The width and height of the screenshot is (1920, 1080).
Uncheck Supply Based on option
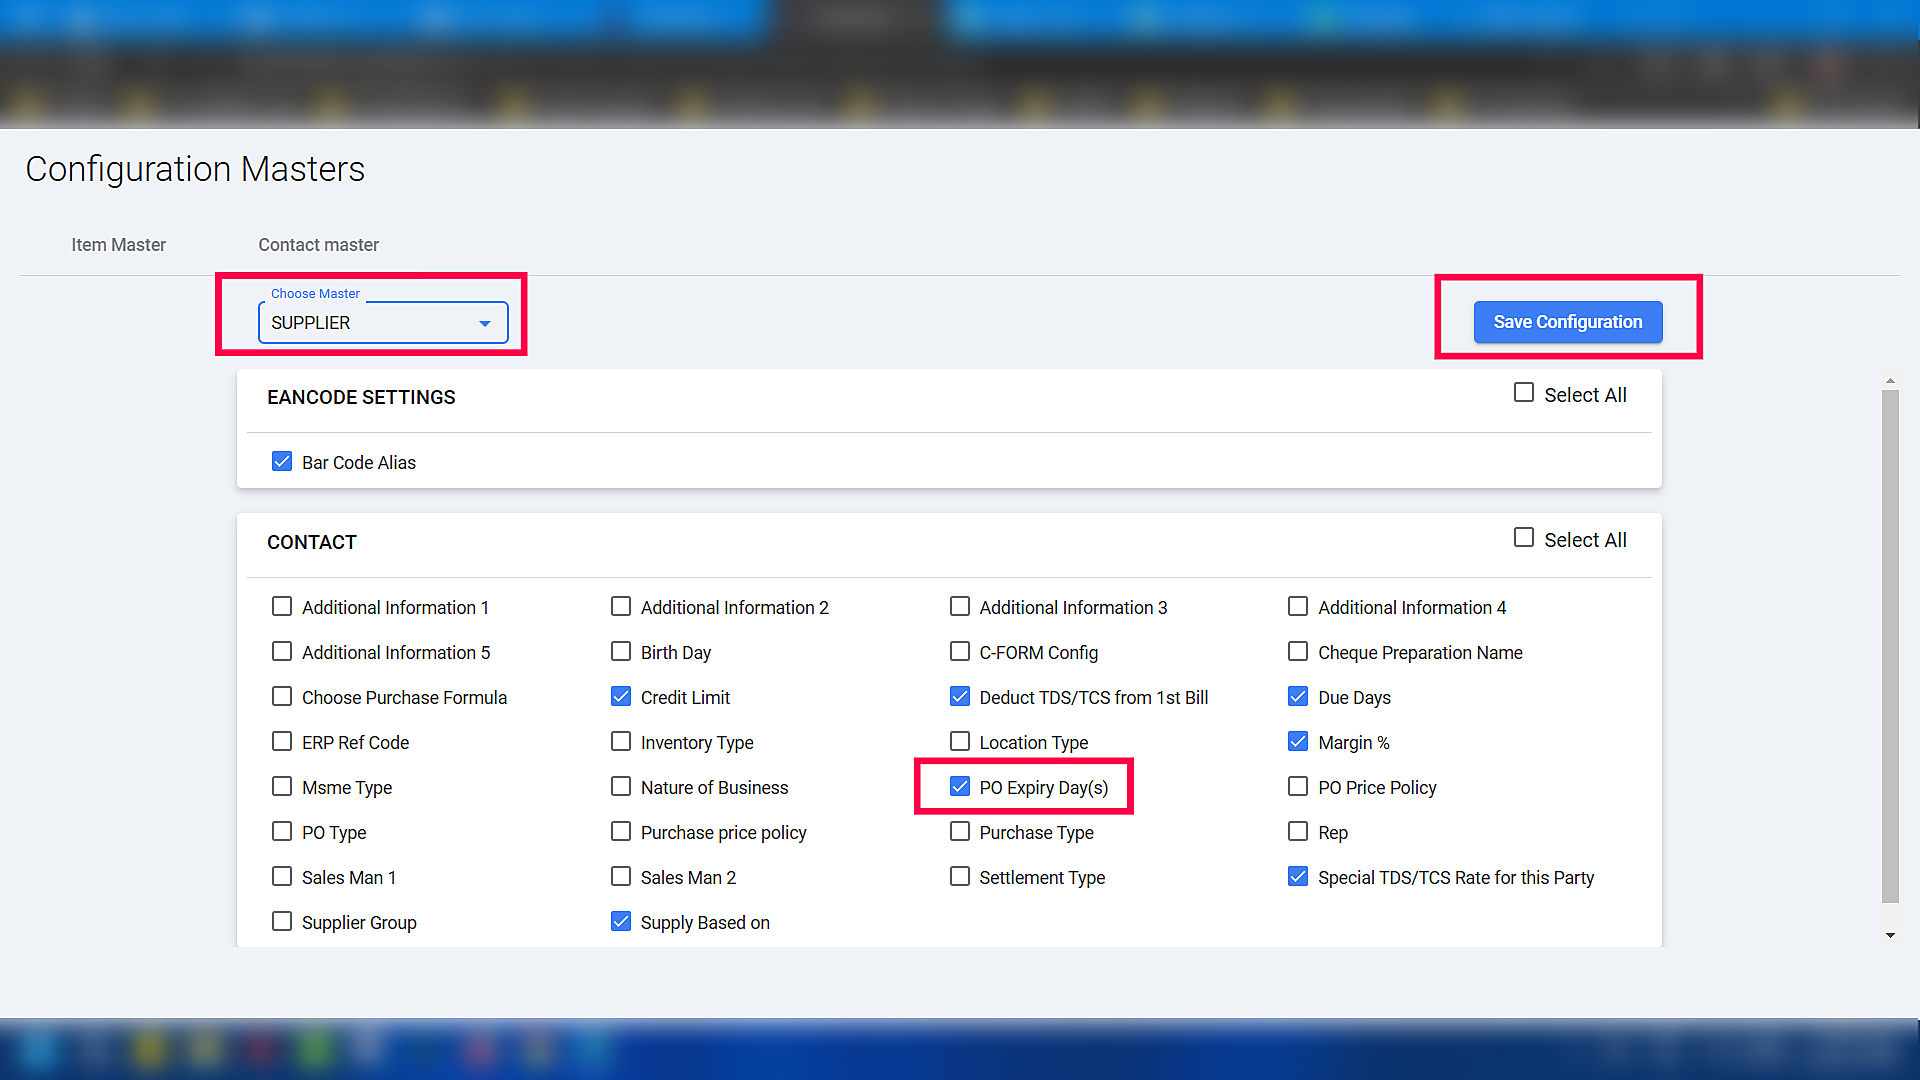tap(621, 922)
